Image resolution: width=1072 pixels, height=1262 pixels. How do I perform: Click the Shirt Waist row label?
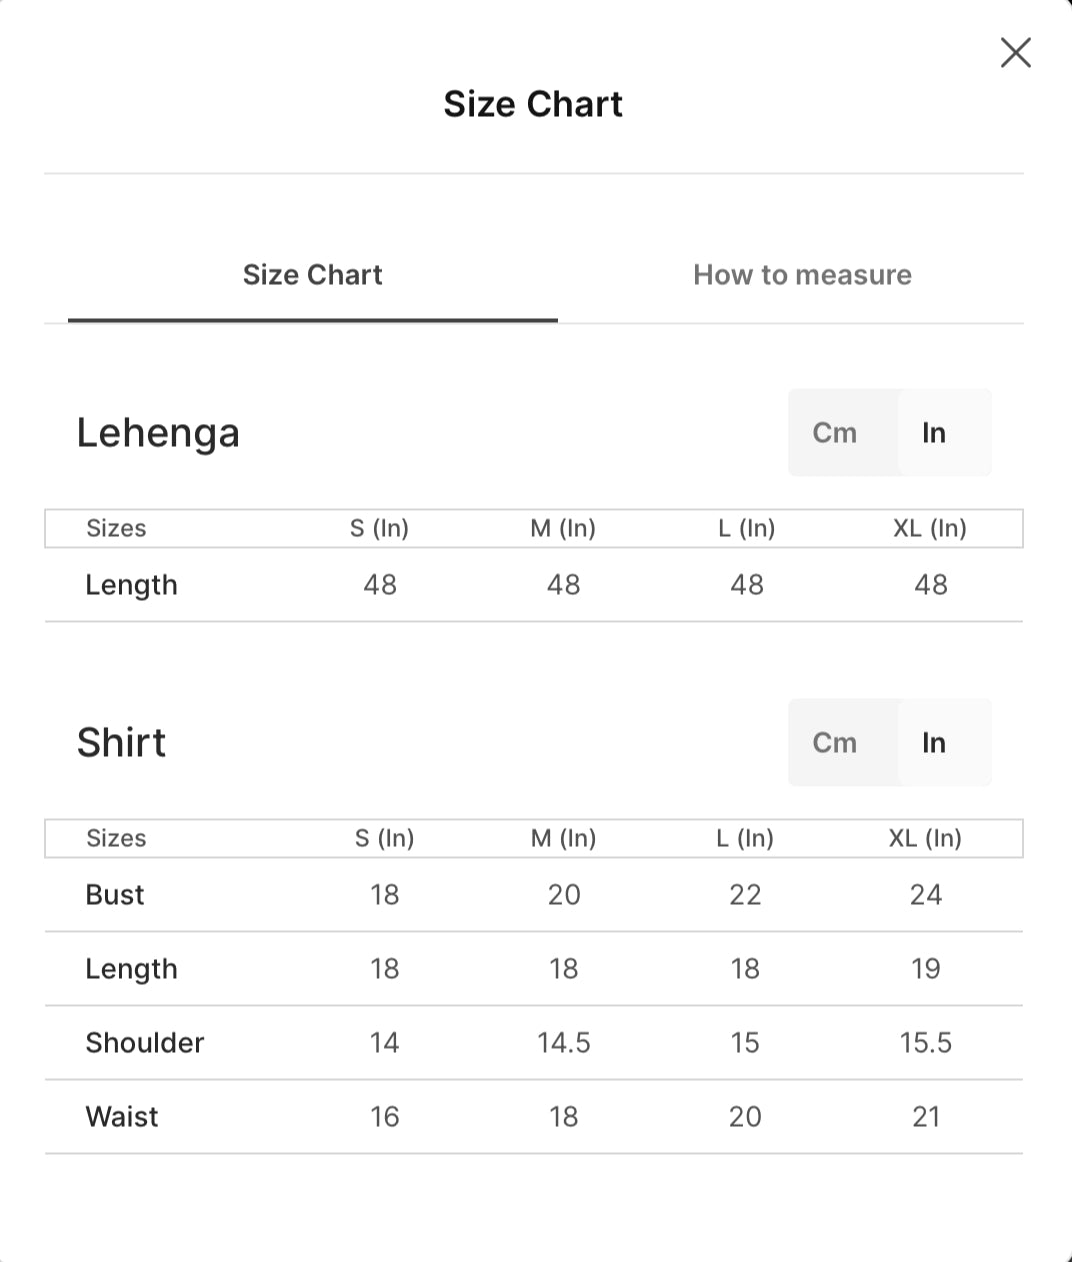tap(122, 1117)
